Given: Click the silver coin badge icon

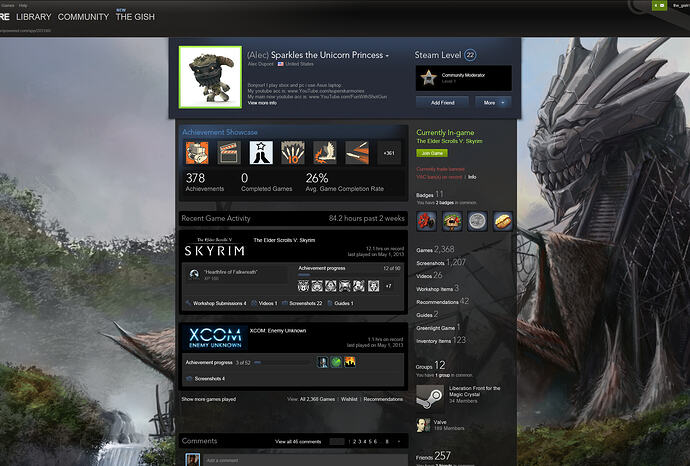Looking at the screenshot, I should coord(477,221).
